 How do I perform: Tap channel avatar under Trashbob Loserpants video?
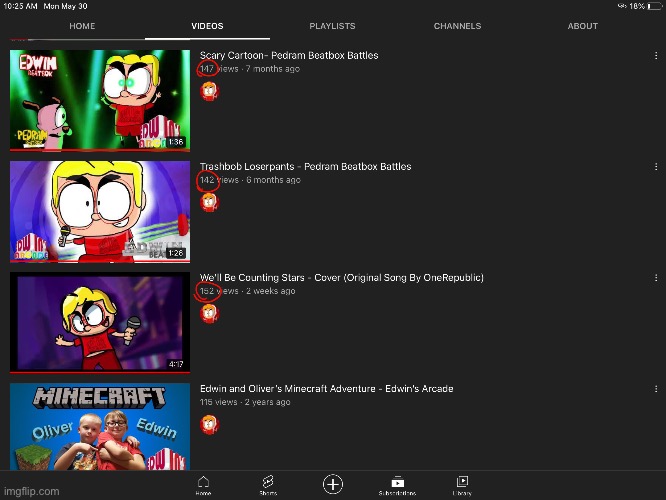coord(209,202)
